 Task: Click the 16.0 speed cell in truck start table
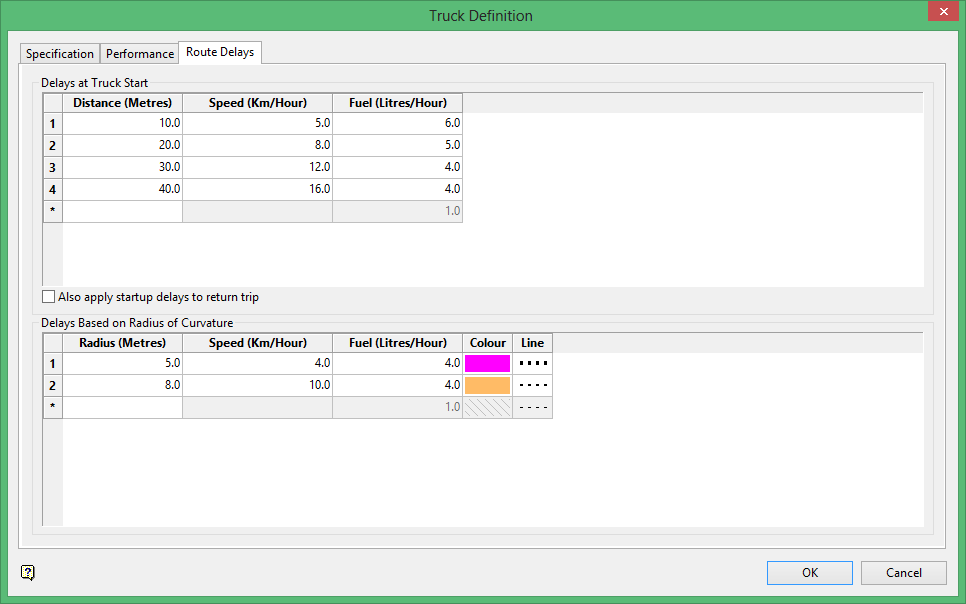258,189
